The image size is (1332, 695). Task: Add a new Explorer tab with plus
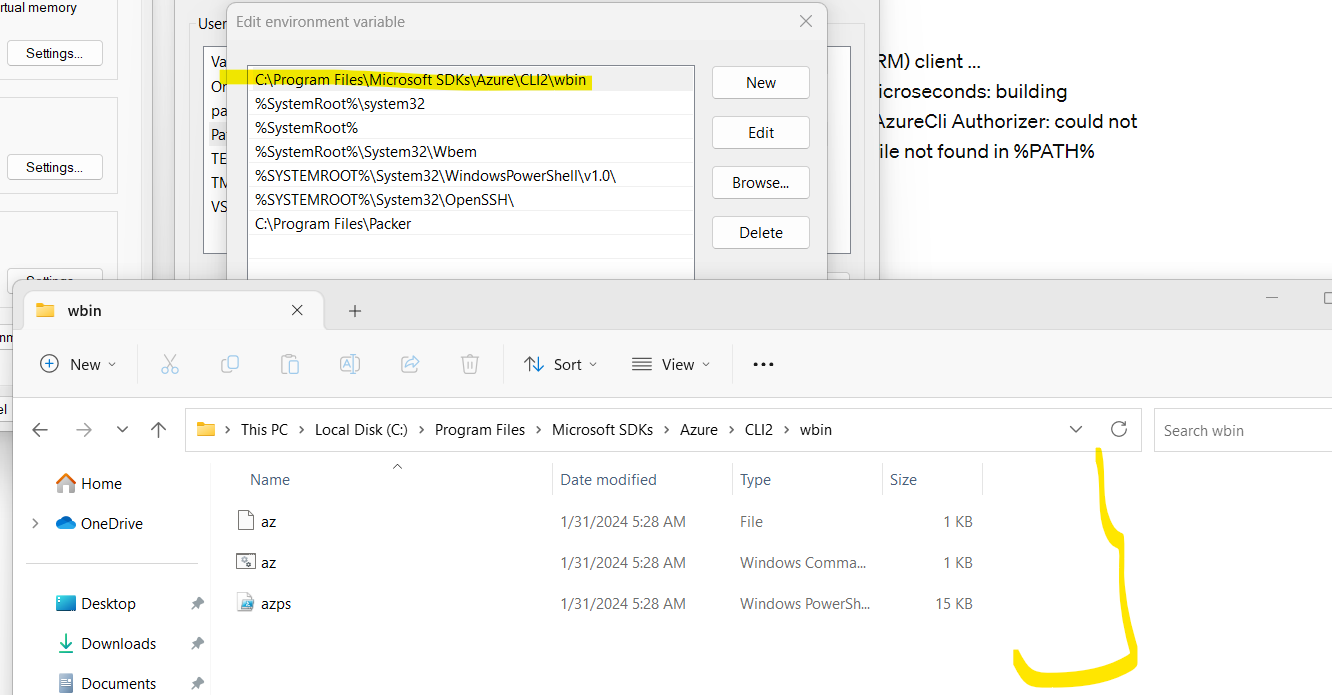354,311
